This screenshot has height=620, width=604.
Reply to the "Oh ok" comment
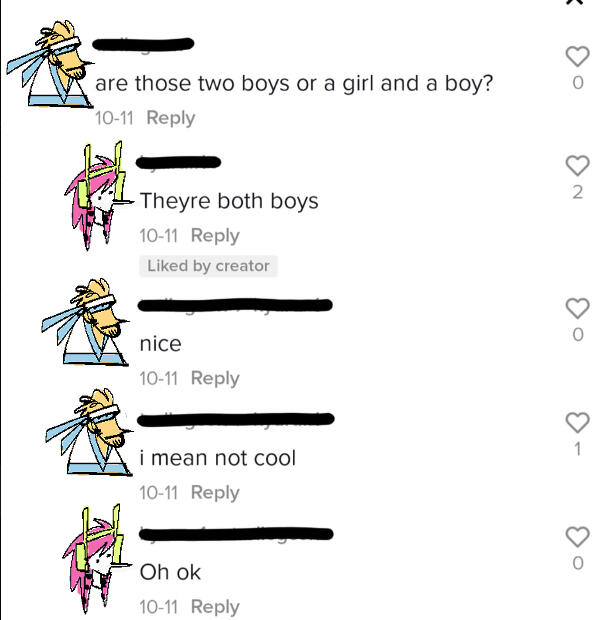click(x=215, y=607)
